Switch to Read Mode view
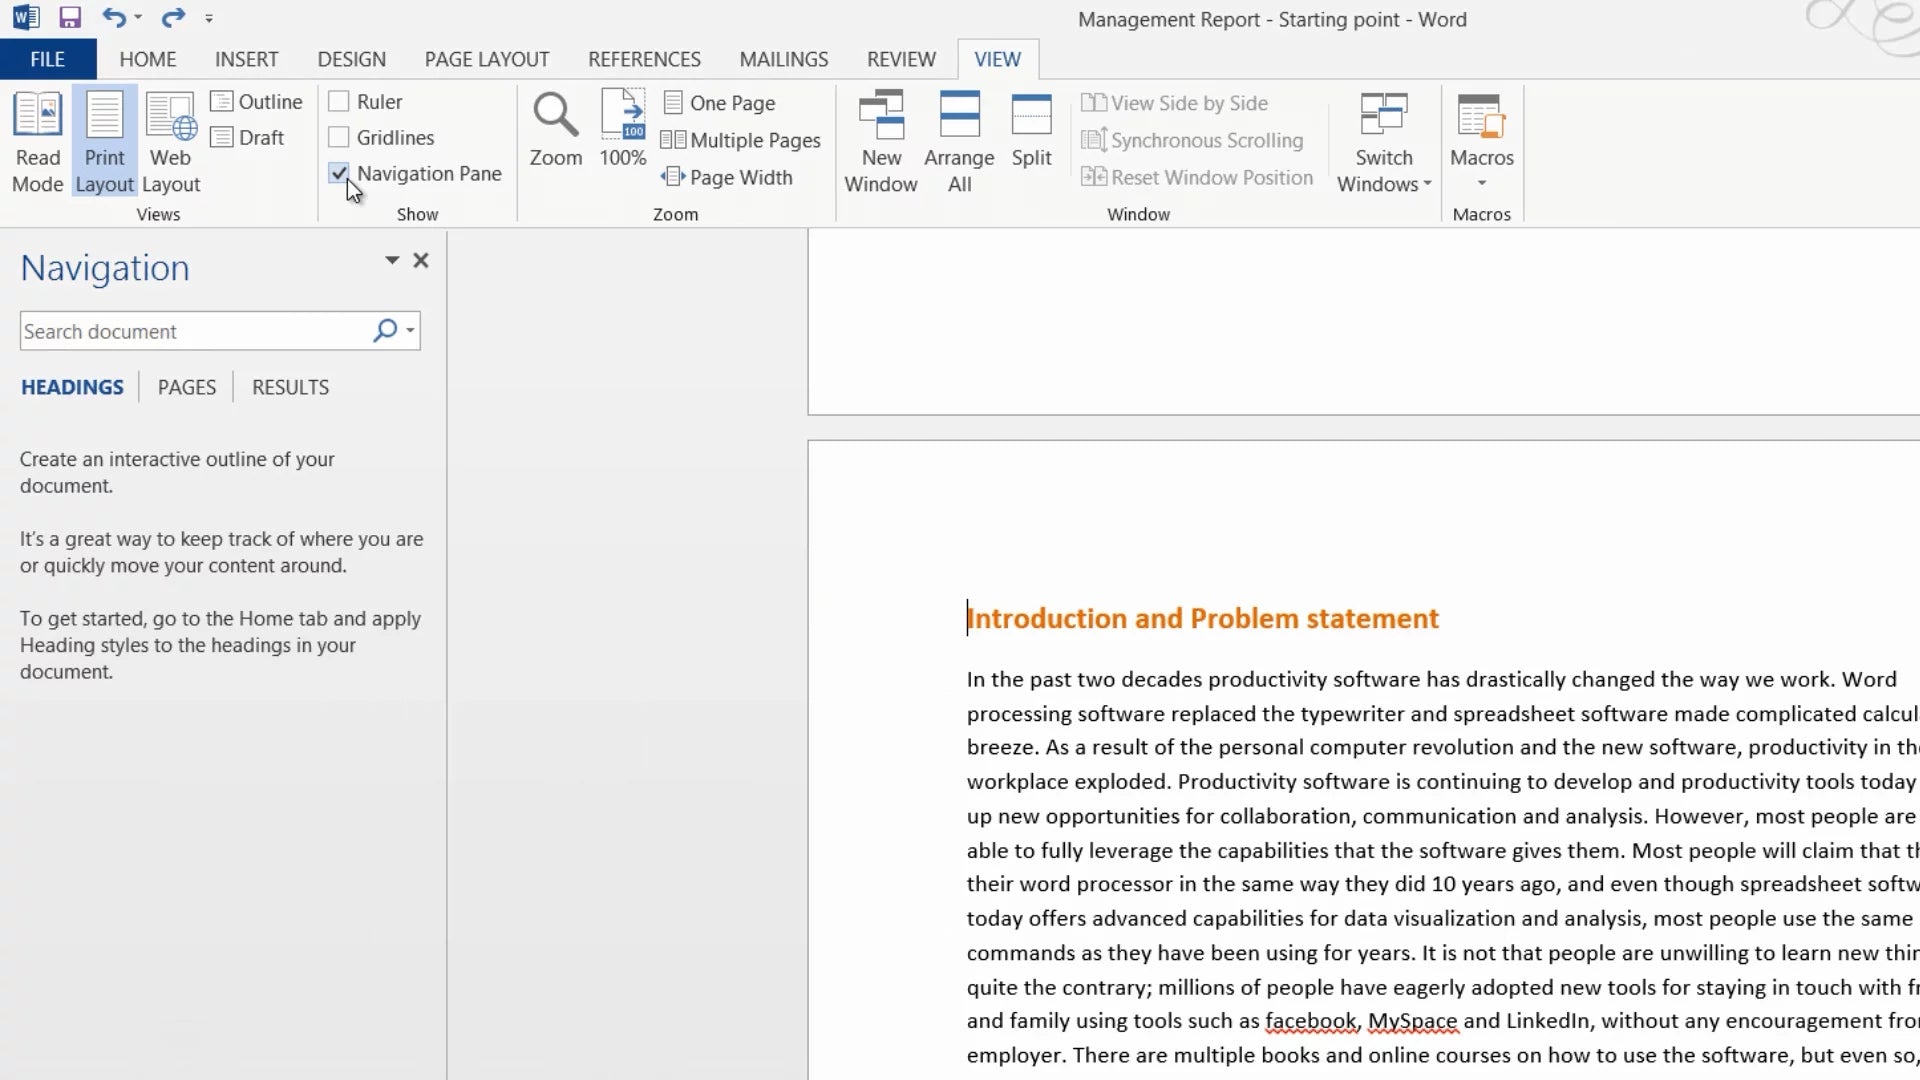The width and height of the screenshot is (1920, 1080). tap(38, 141)
